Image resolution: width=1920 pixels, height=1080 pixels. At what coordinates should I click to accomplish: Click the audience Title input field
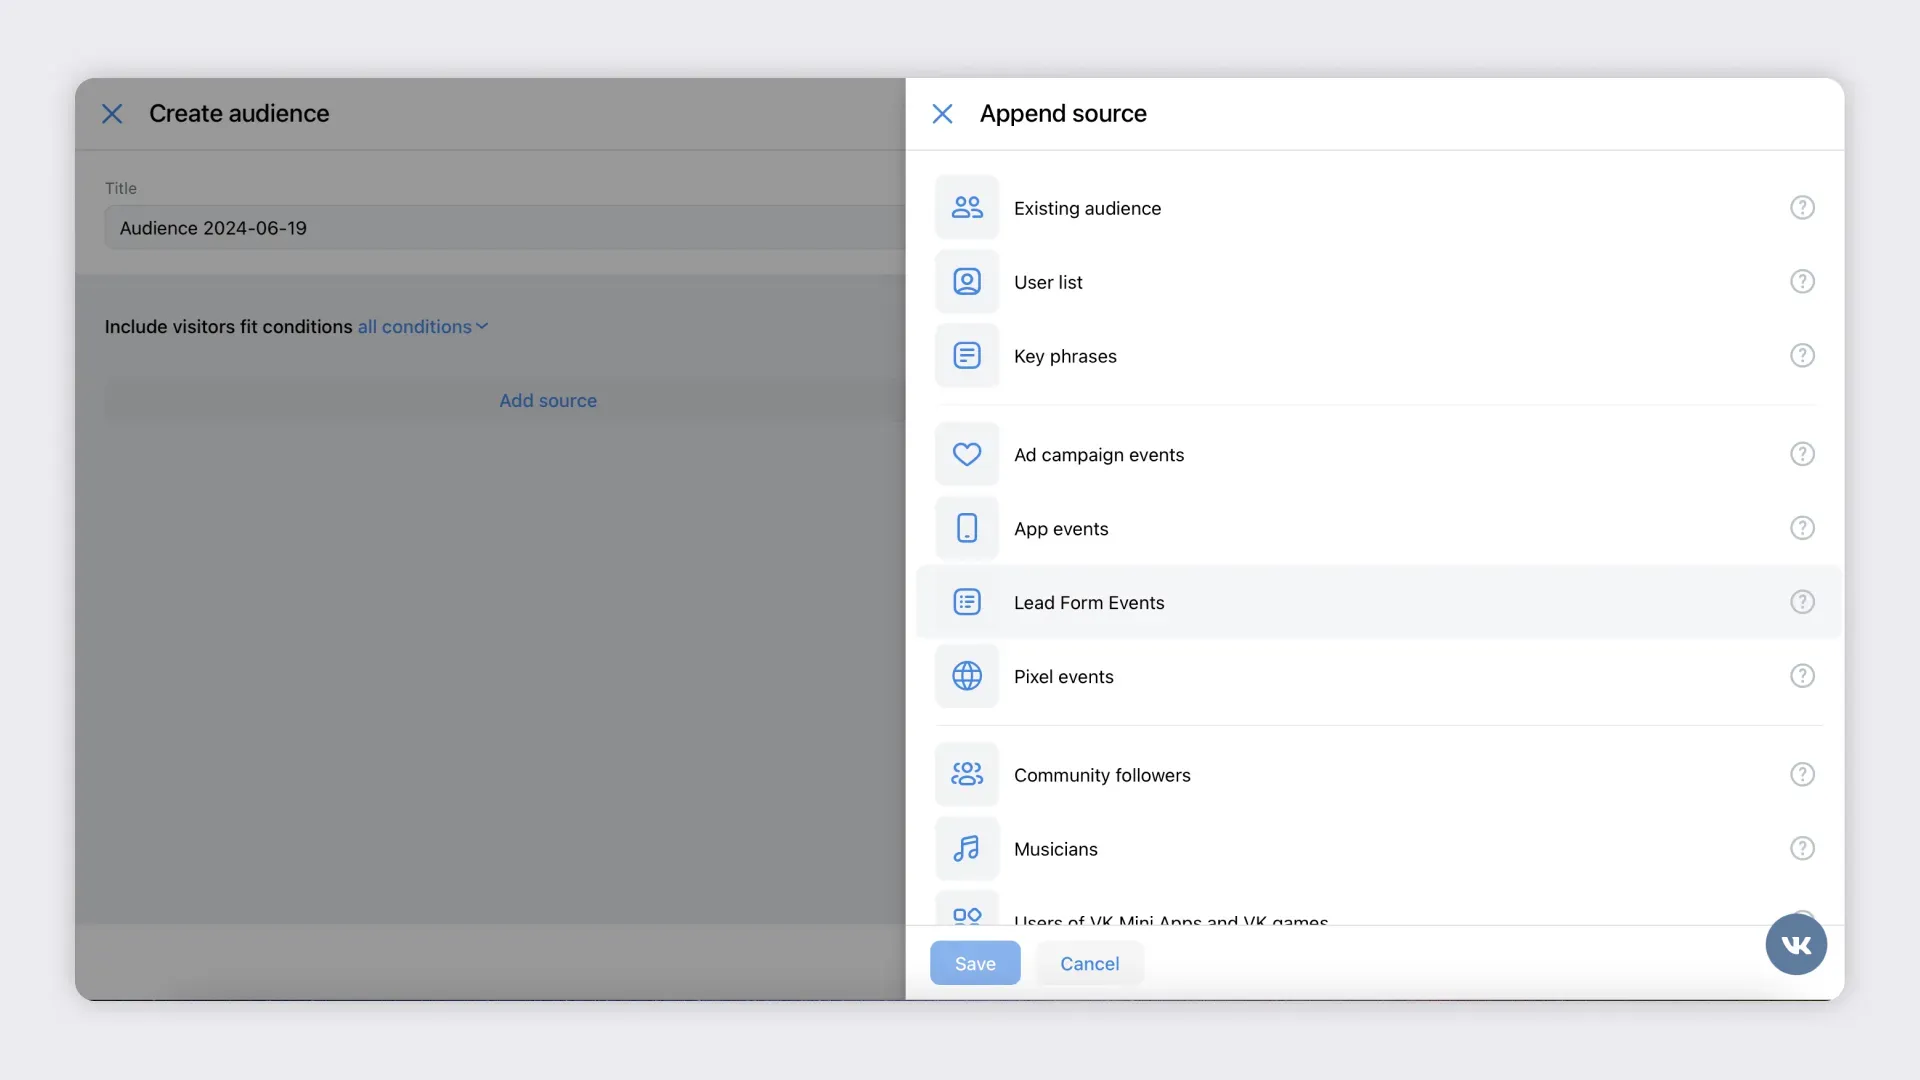(500, 228)
